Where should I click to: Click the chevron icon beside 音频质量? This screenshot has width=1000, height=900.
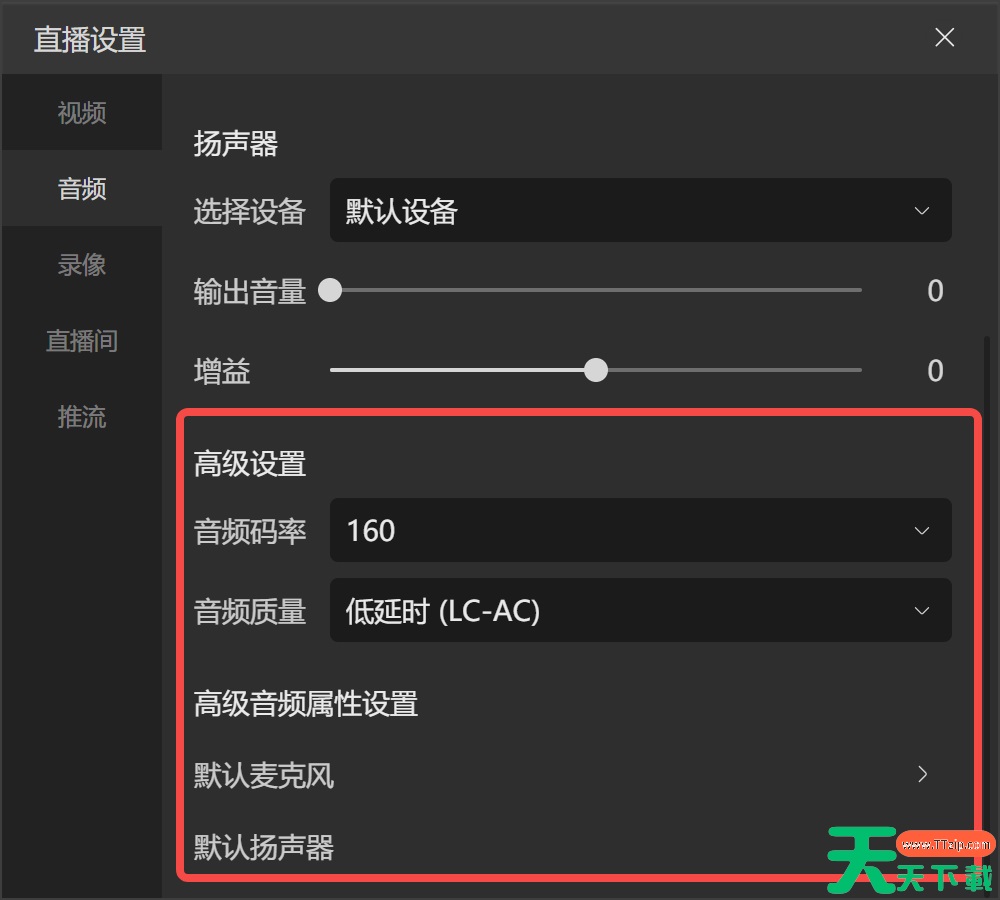(x=922, y=610)
